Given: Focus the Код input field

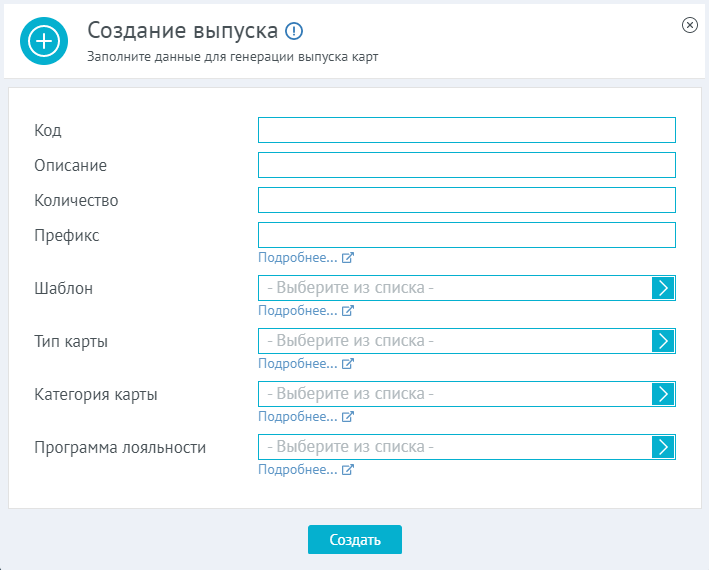Looking at the screenshot, I should click(467, 130).
